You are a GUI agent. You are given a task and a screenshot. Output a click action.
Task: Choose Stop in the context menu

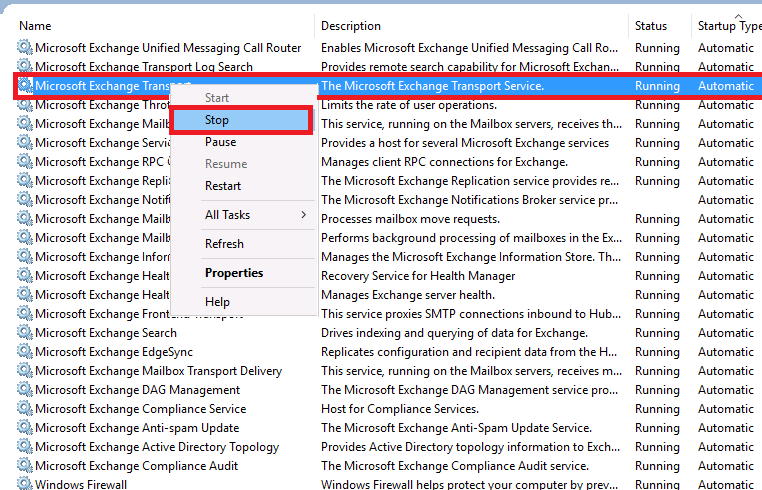pos(241,120)
